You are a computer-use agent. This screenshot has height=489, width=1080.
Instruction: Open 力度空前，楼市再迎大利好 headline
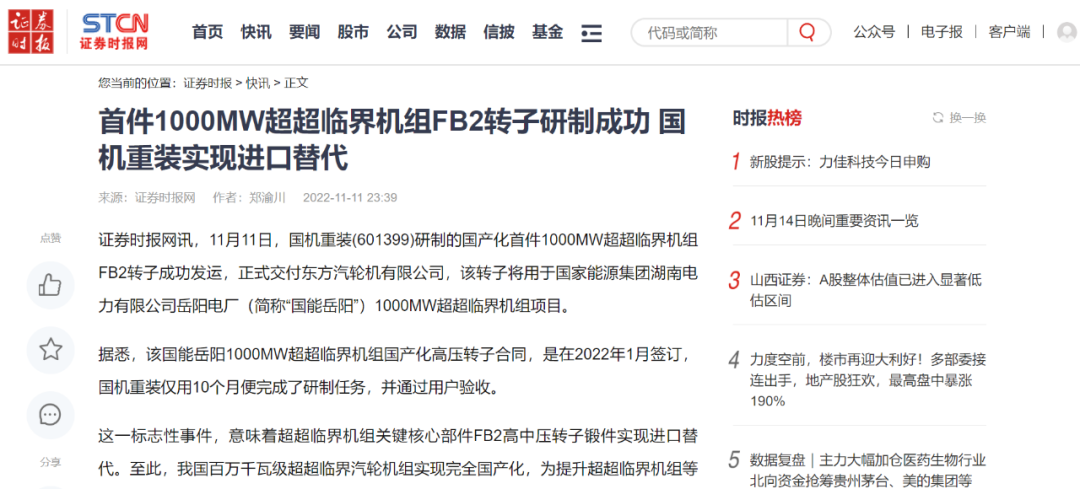pyautogui.click(x=868, y=379)
